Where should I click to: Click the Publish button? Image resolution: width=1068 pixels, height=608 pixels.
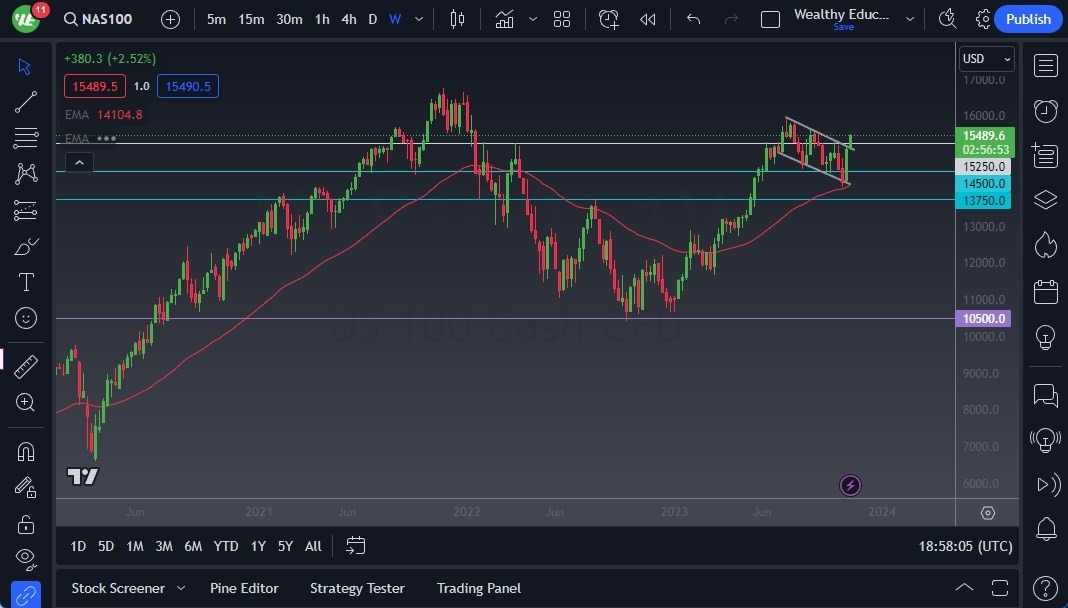tap(1028, 18)
